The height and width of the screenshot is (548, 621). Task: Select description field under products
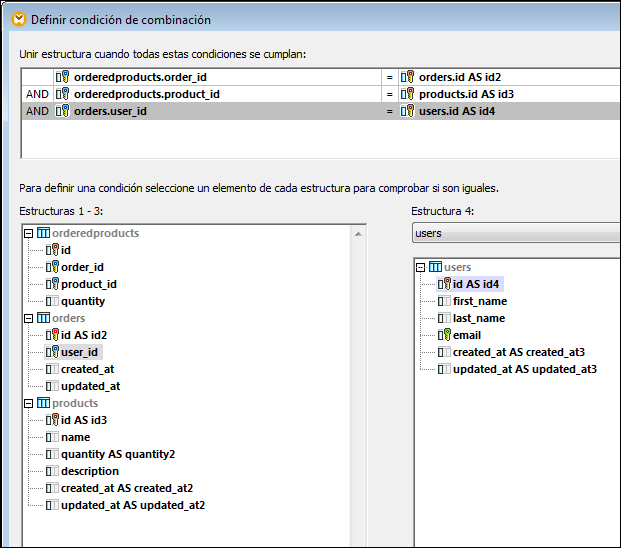click(89, 471)
